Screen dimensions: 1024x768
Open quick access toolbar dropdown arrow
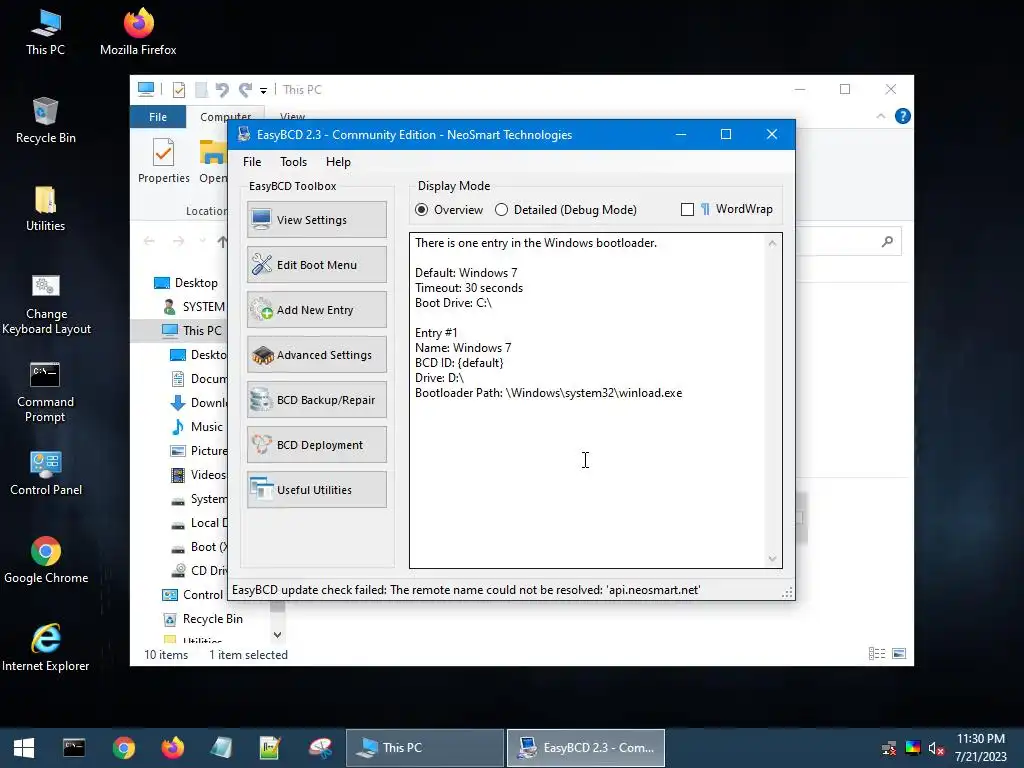[x=263, y=90]
